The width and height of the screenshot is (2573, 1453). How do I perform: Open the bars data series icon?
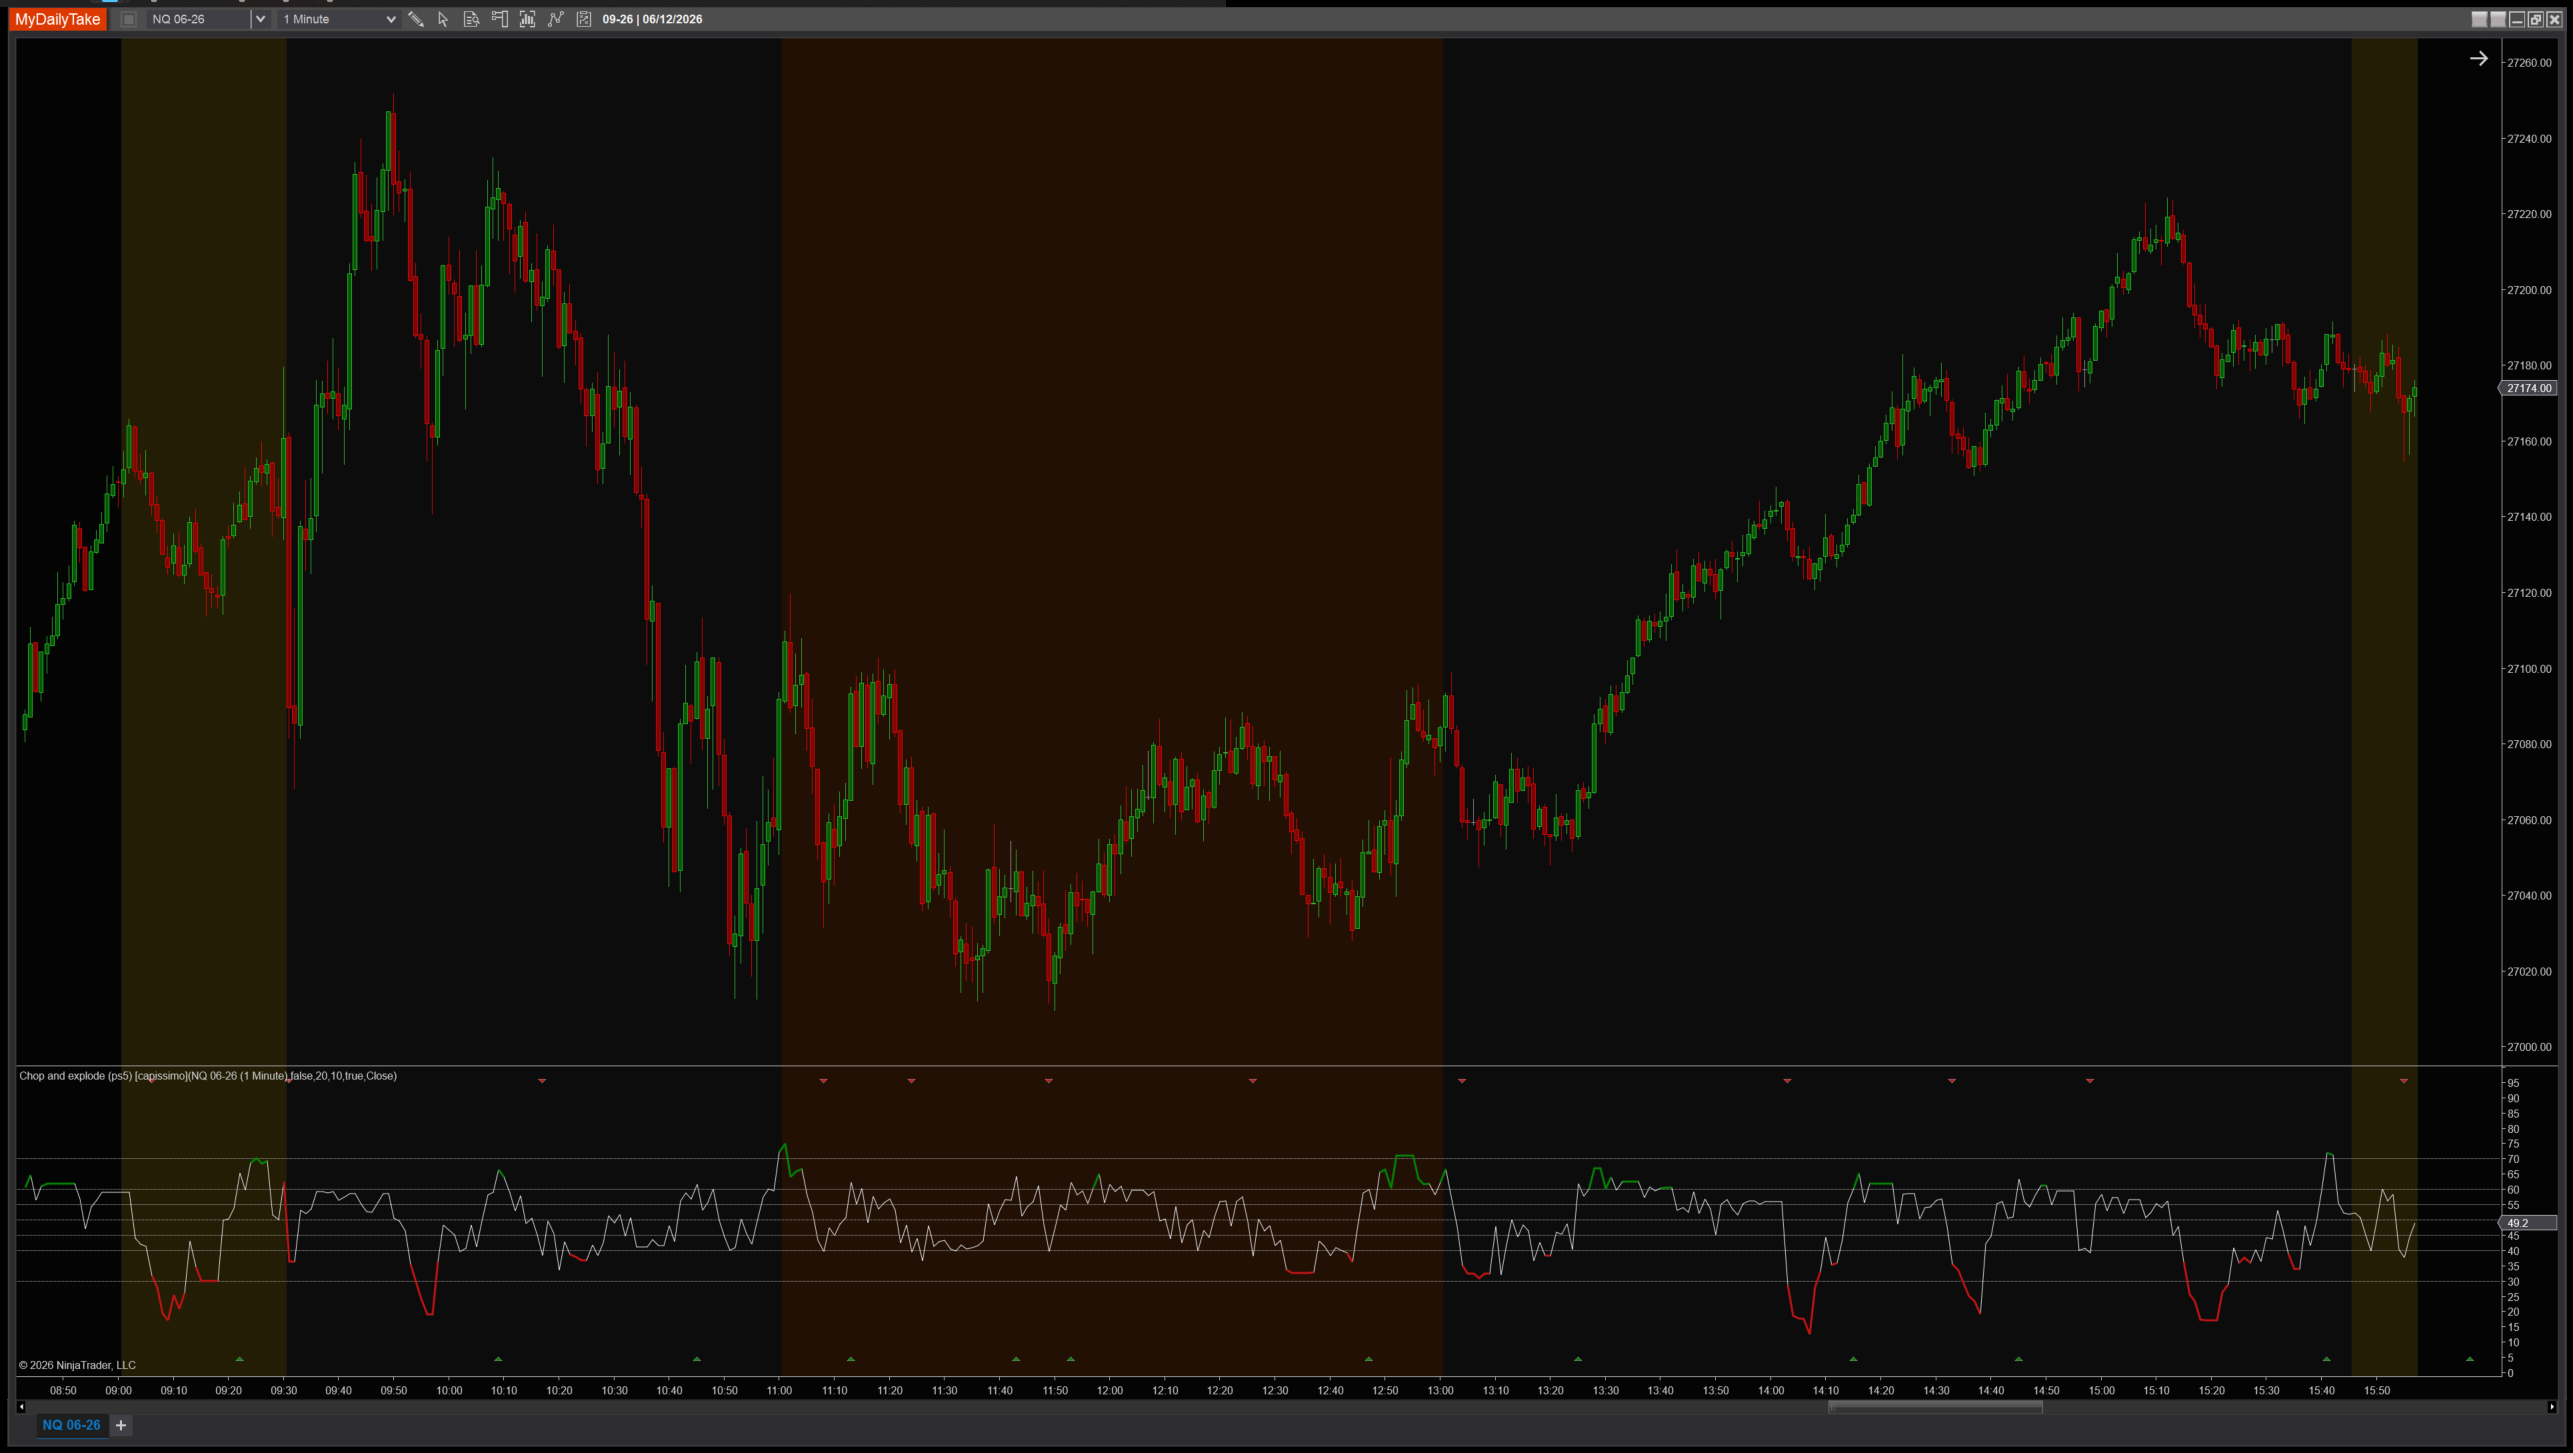click(x=527, y=19)
